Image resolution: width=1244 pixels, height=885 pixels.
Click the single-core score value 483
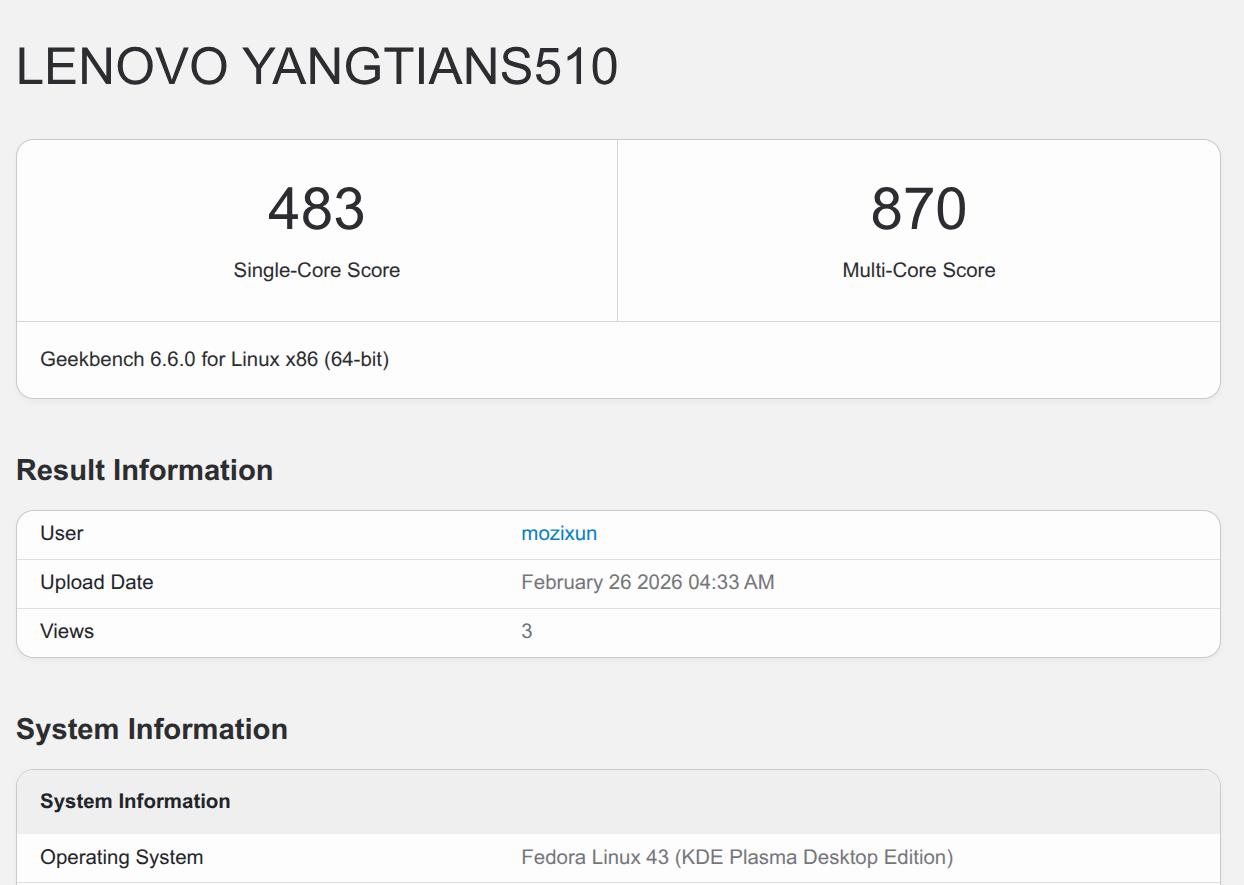point(316,209)
